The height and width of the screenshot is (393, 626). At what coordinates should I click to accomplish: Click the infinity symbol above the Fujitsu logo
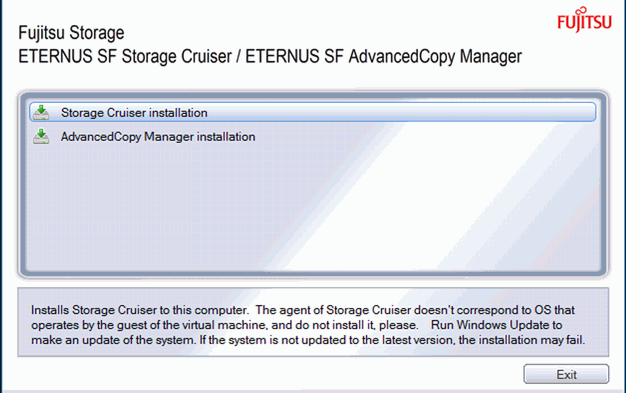point(581,10)
